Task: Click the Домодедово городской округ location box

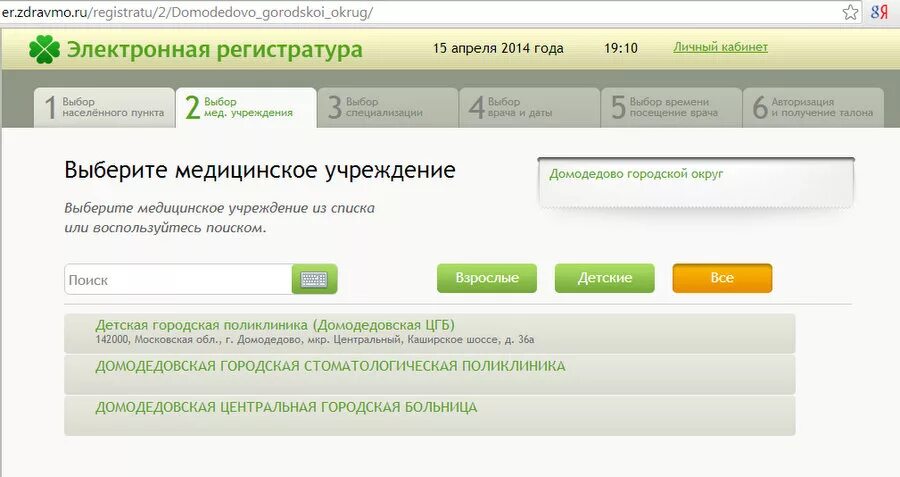Action: point(696,182)
